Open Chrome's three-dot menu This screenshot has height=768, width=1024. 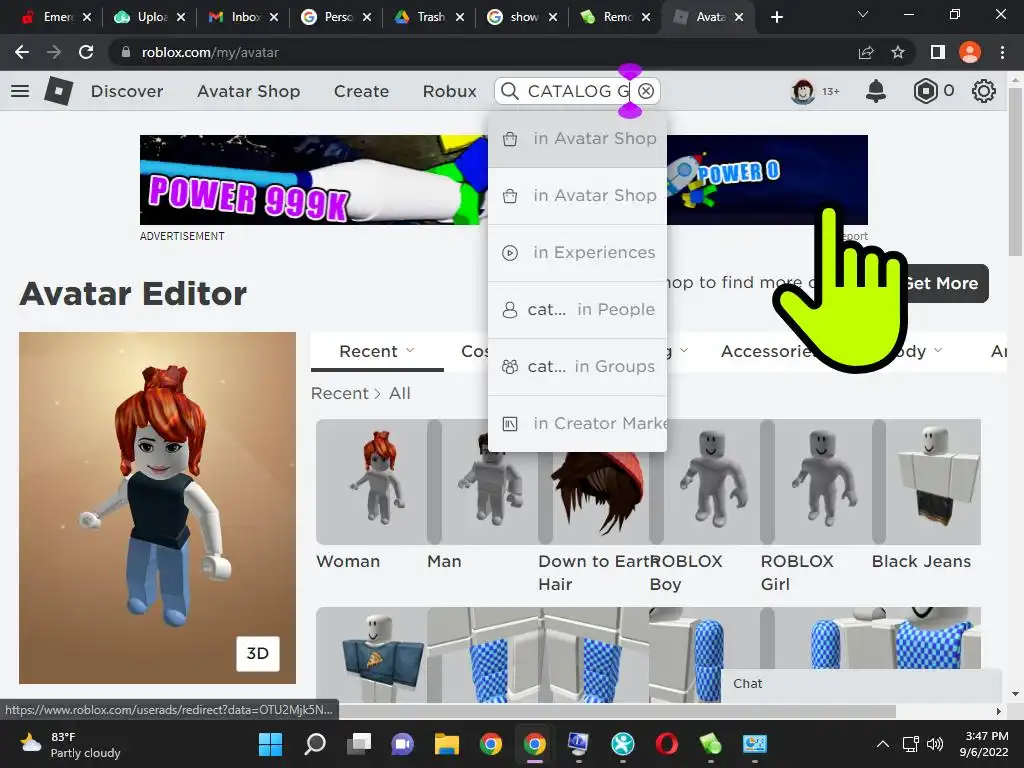point(1002,52)
